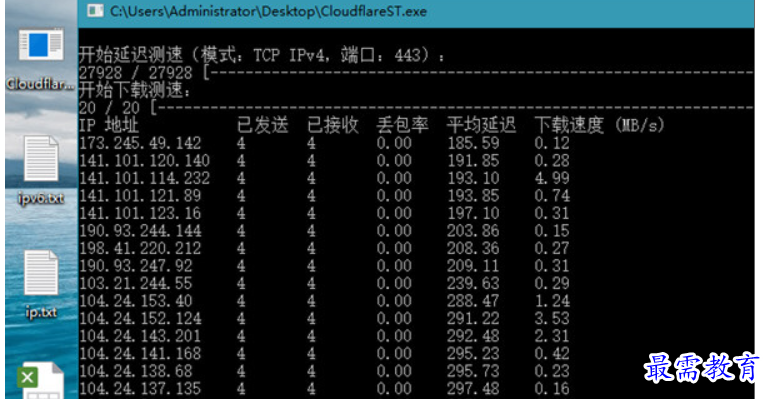The height and width of the screenshot is (399, 768).
Task: Click the '开始下载测速' line
Action: (135, 90)
